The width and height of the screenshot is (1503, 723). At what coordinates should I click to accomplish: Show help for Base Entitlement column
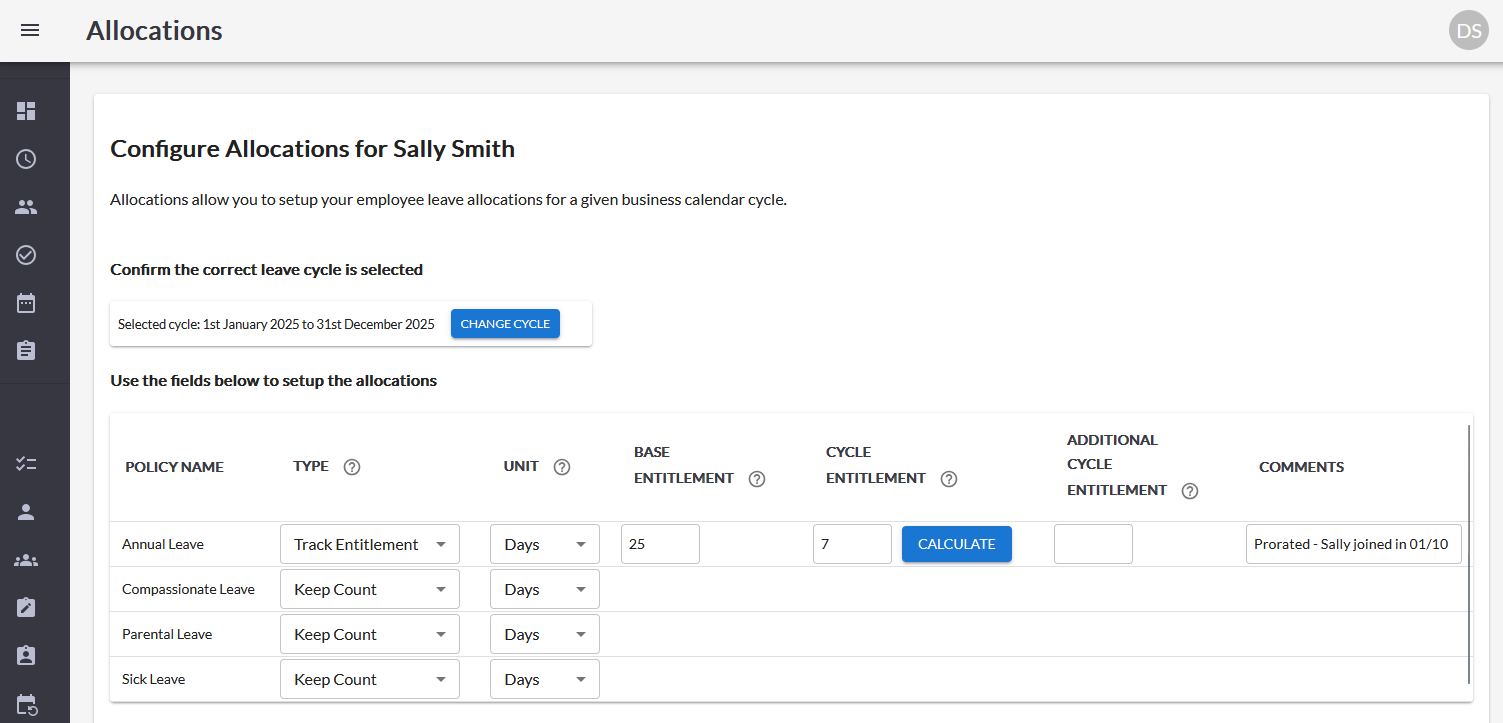(x=757, y=479)
